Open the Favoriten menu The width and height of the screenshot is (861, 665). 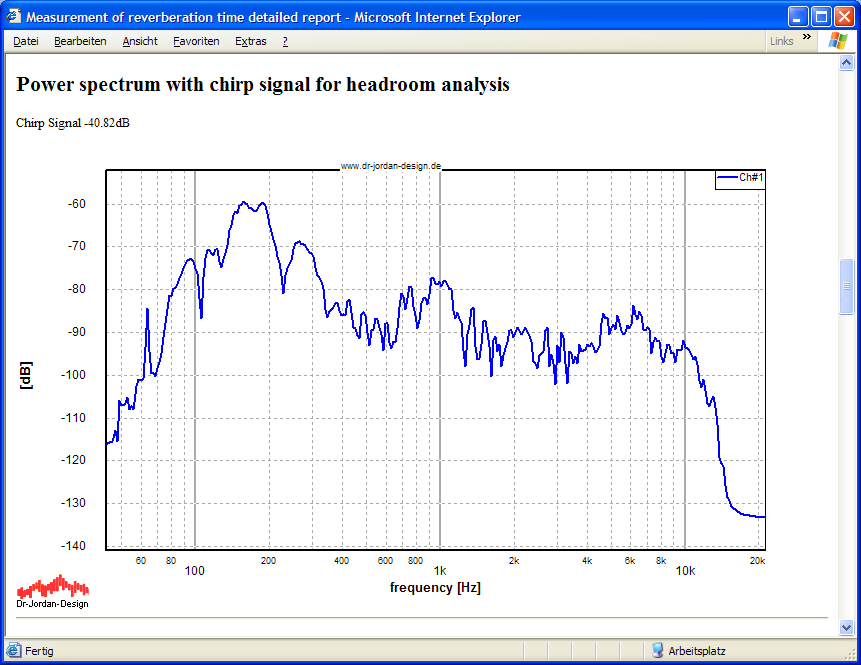(196, 41)
